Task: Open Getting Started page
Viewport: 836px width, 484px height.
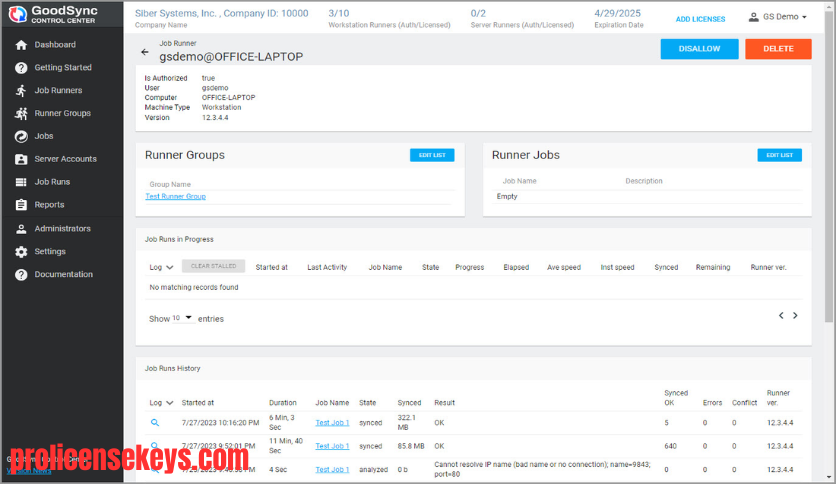Action: click(63, 68)
